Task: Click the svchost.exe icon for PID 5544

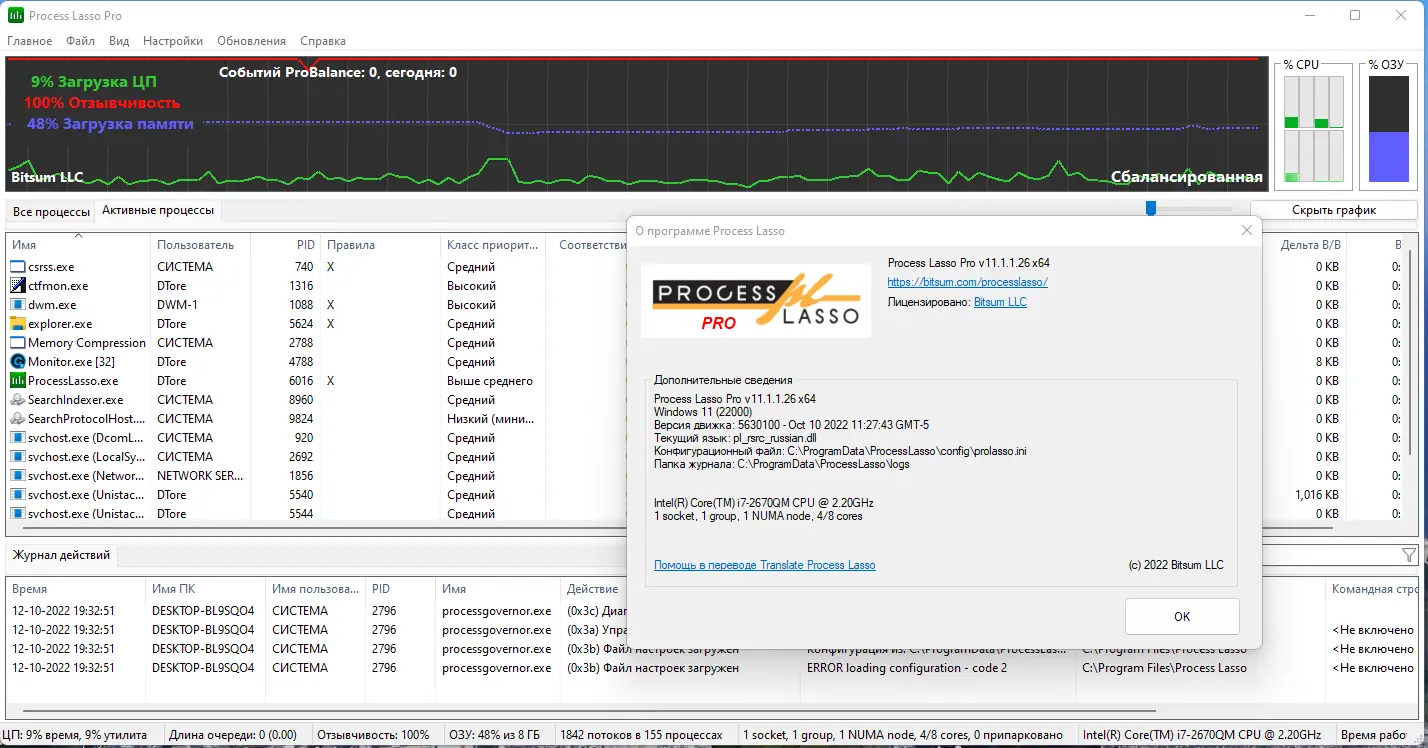Action: (x=18, y=514)
